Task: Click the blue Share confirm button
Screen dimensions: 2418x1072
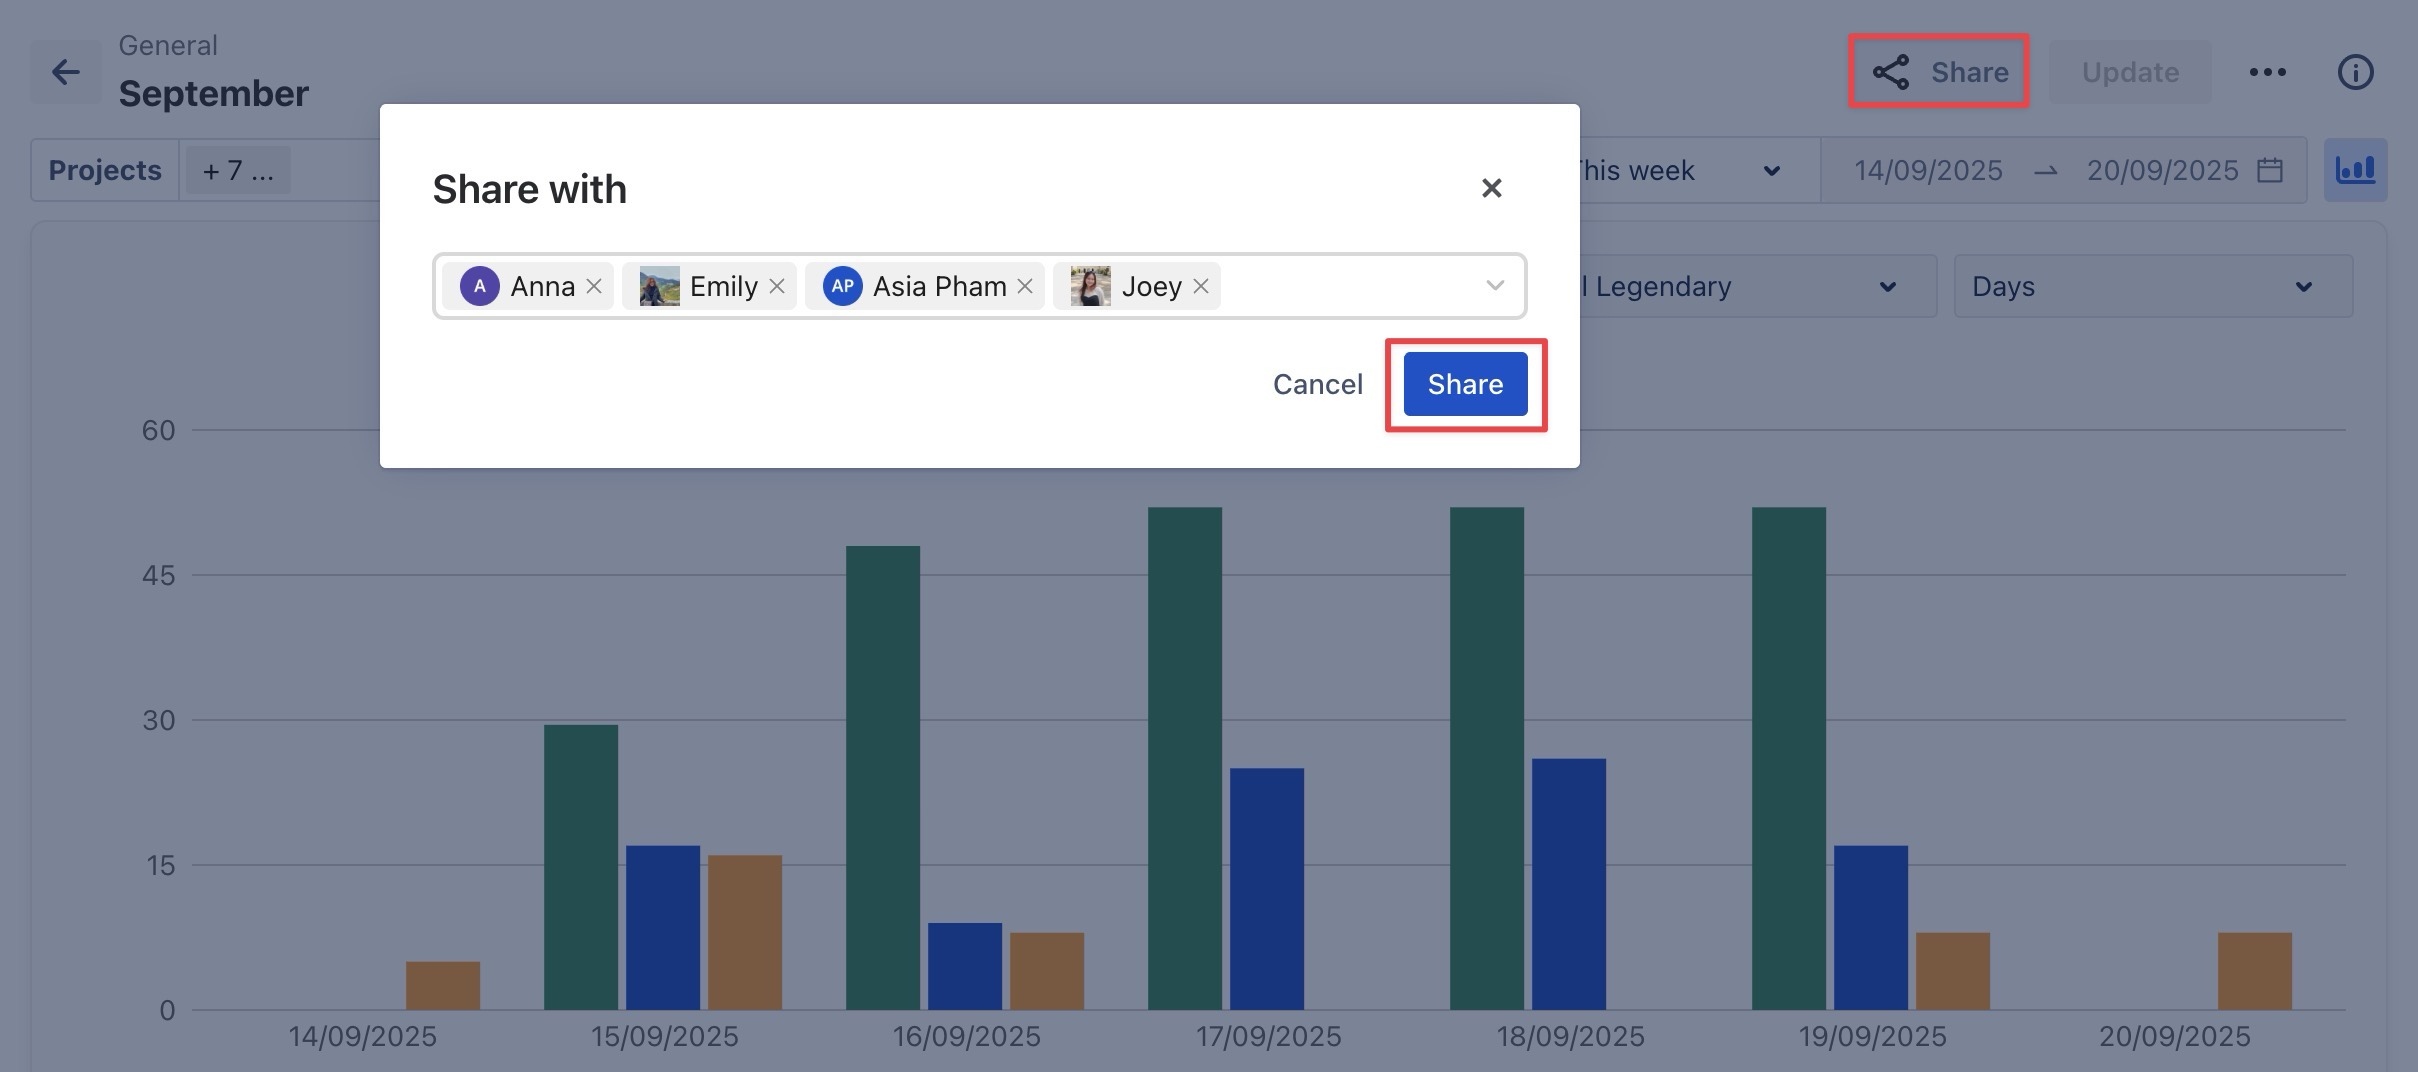Action: point(1465,384)
